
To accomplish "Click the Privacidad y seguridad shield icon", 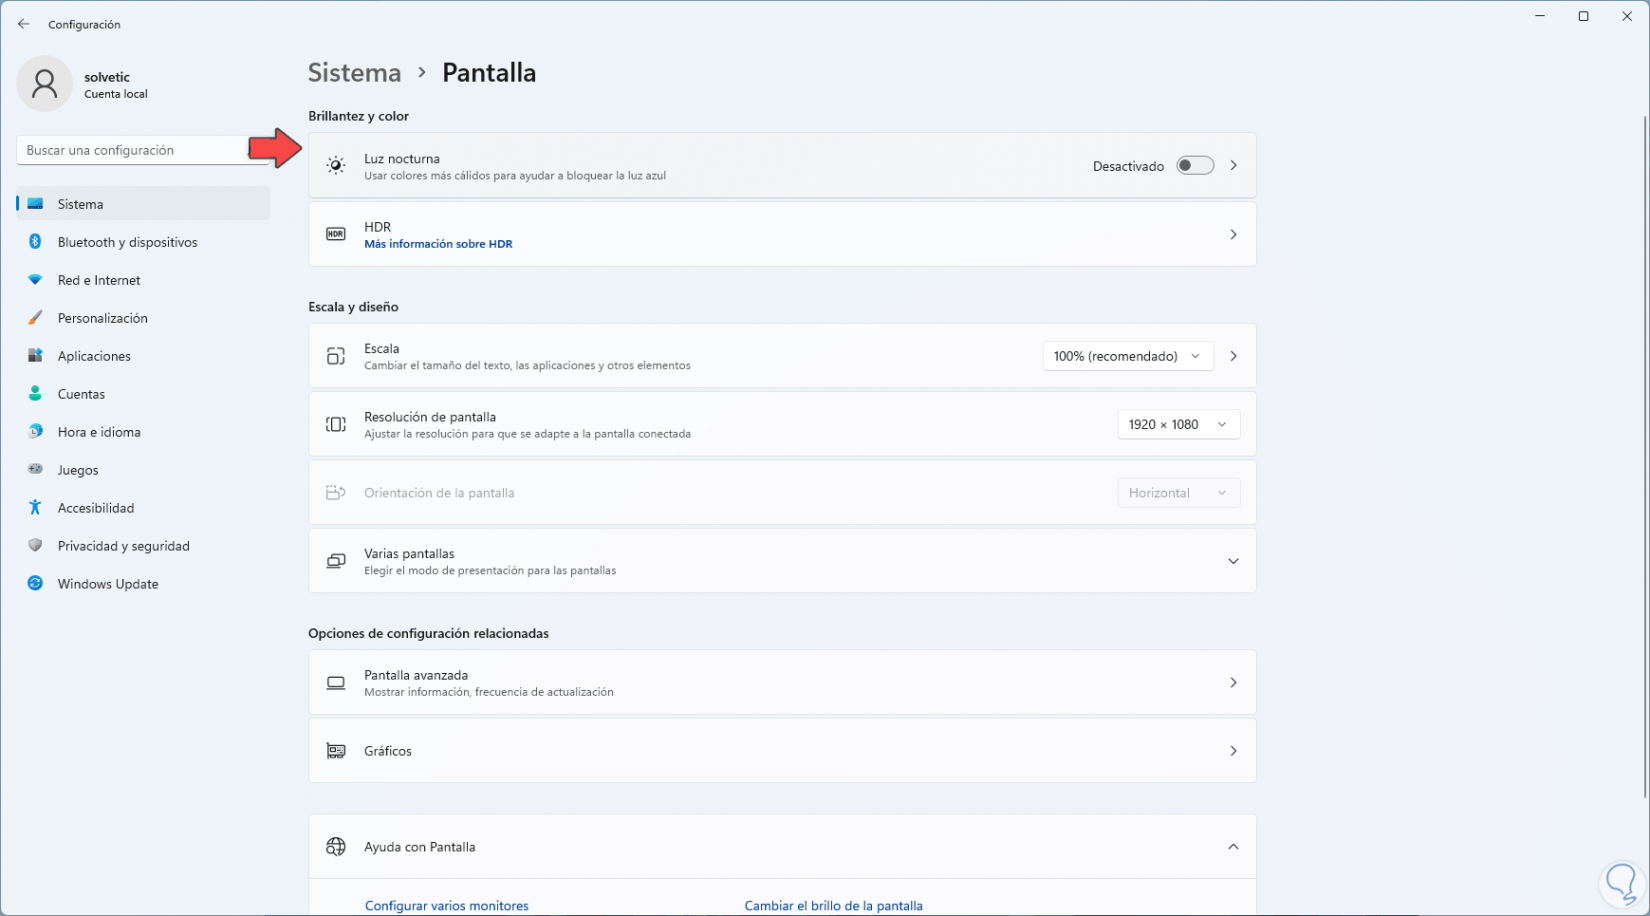I will pyautogui.click(x=35, y=546).
